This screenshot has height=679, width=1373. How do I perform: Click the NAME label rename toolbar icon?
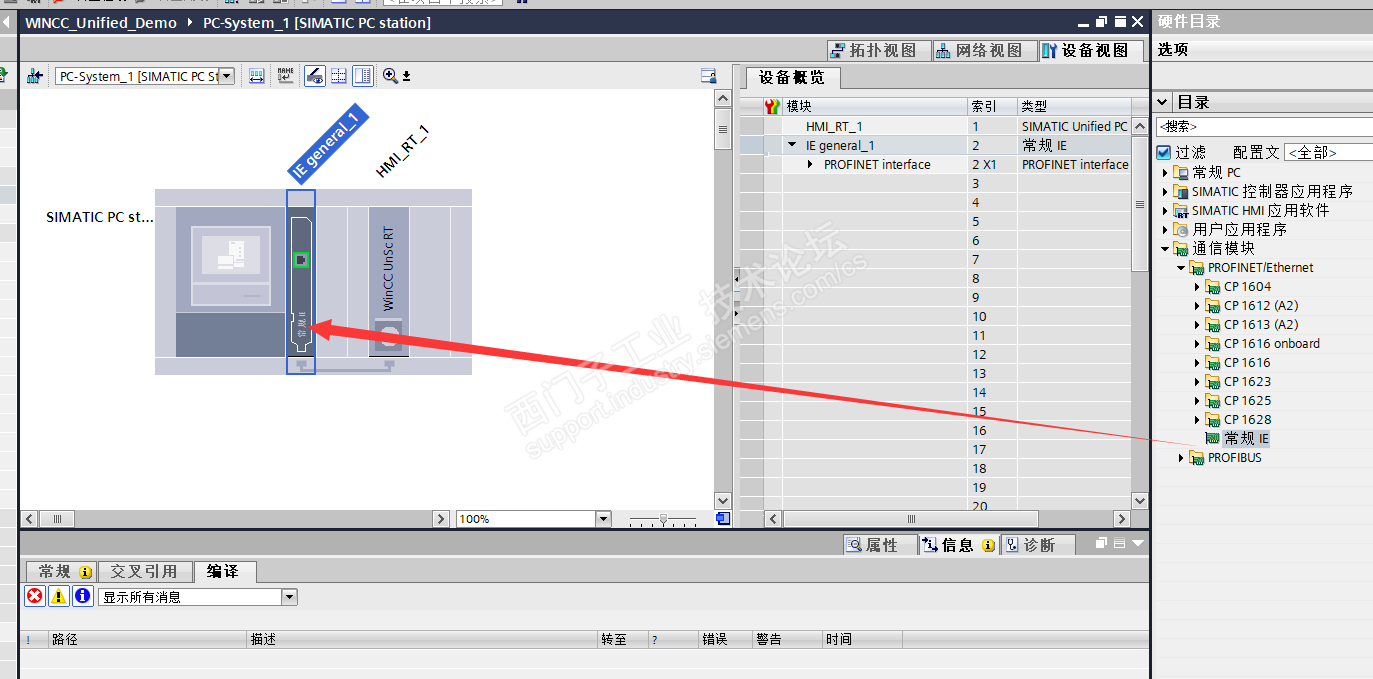coord(285,76)
